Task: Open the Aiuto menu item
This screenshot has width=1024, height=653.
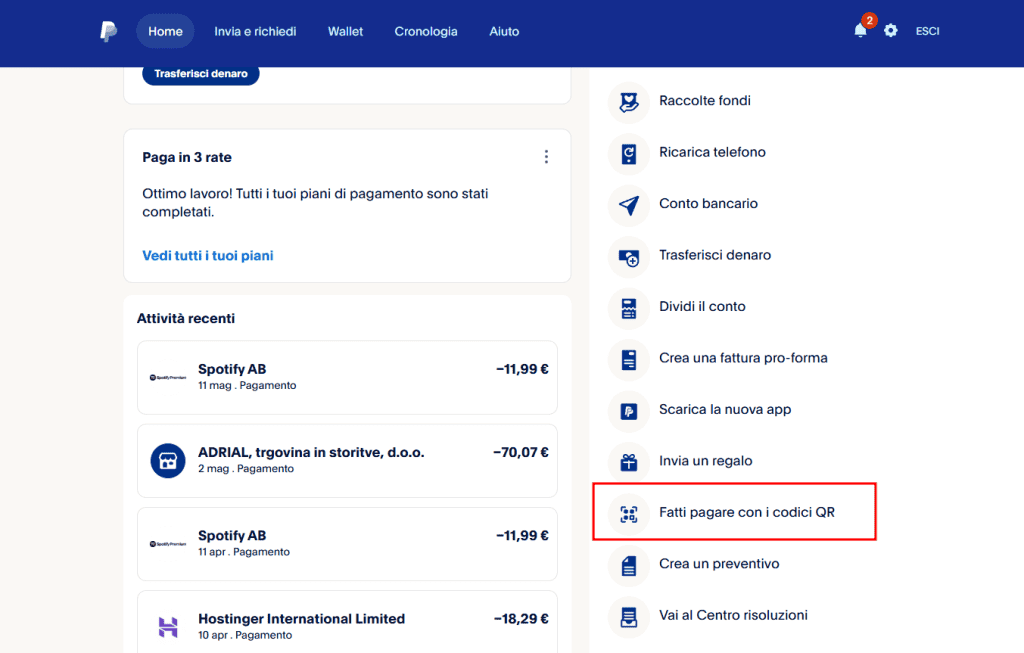Action: pyautogui.click(x=504, y=31)
